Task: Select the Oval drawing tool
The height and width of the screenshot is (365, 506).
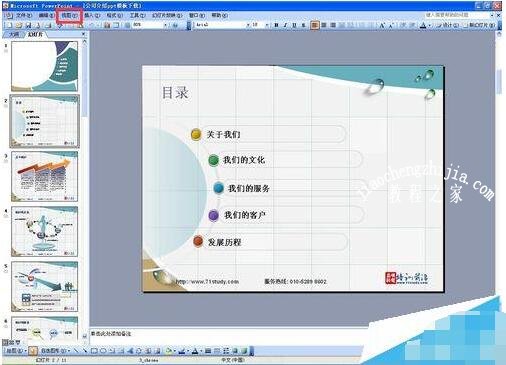Action: click(103, 351)
